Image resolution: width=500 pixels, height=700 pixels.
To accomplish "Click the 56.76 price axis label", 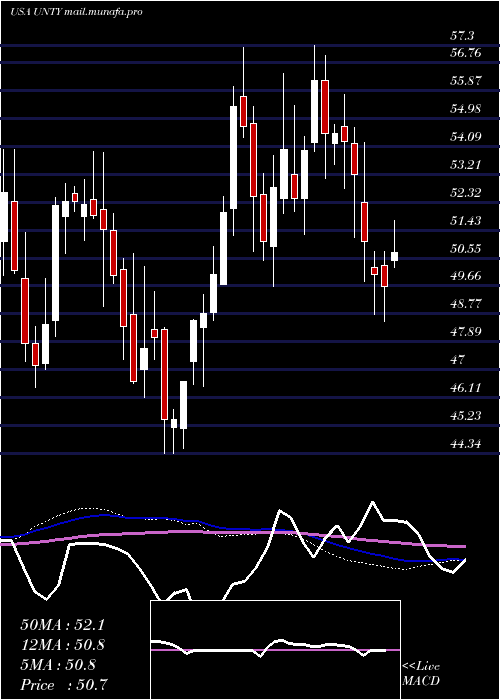I will click(x=466, y=53).
